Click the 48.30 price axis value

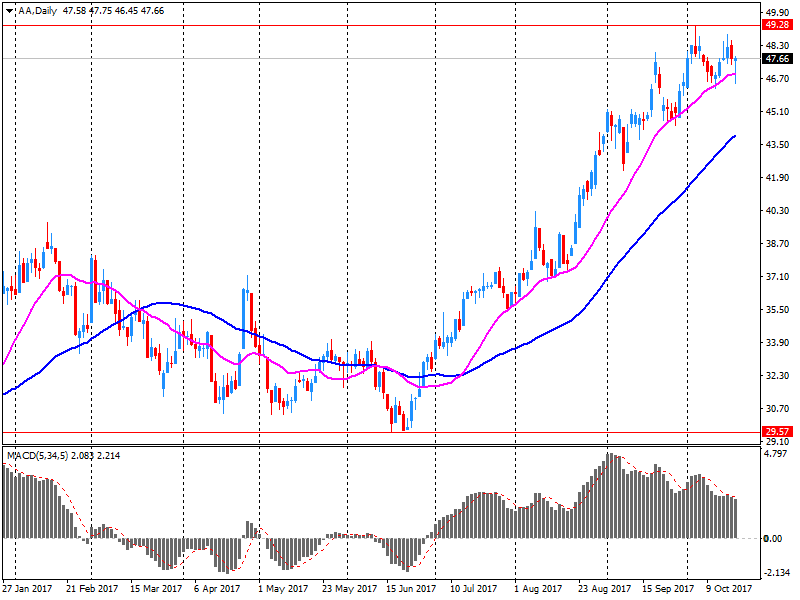tap(778, 45)
